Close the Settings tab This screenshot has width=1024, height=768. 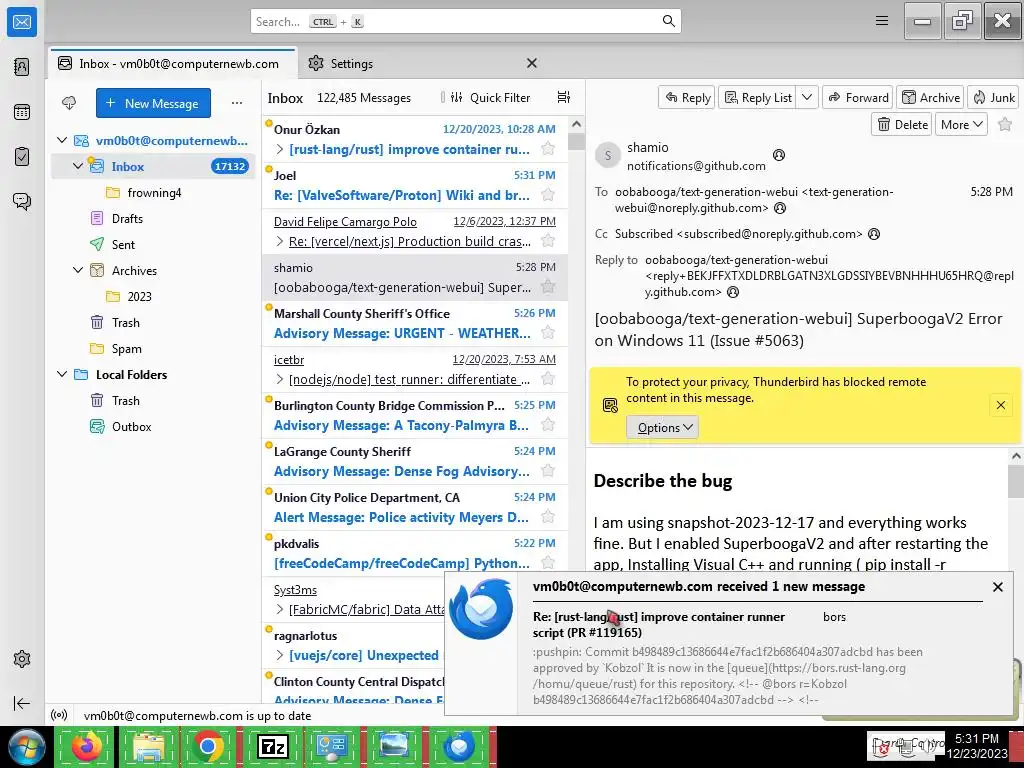pyautogui.click(x=532, y=63)
